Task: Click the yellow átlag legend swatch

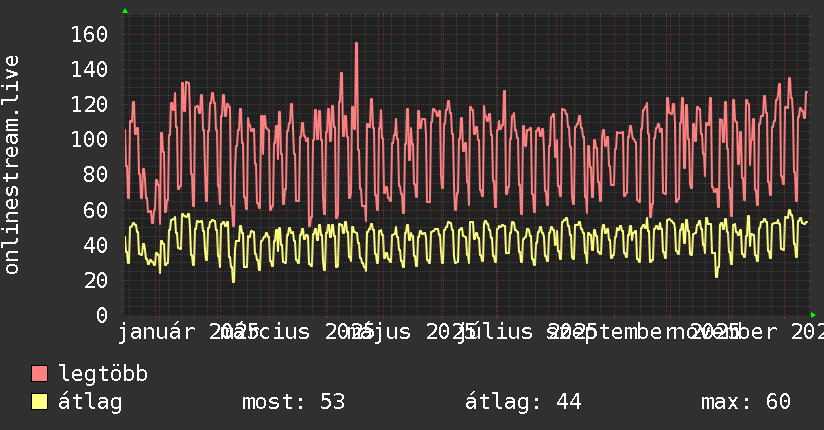Action: (39, 402)
